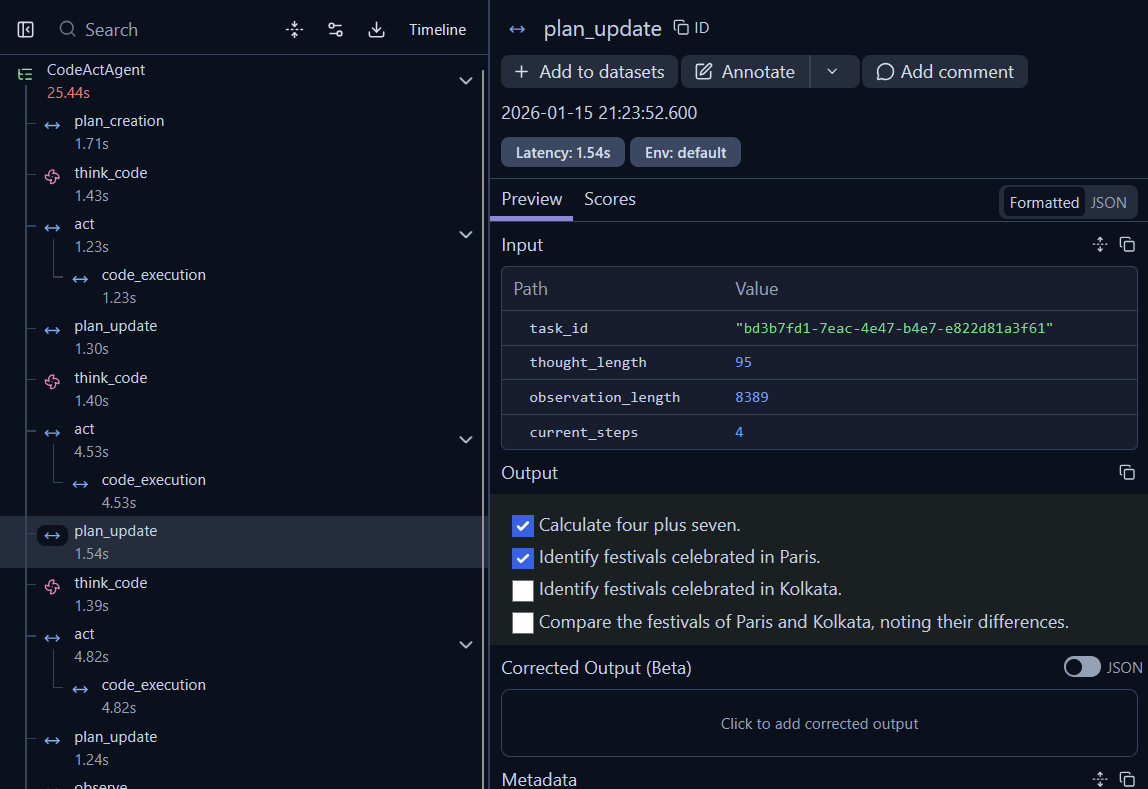The width and height of the screenshot is (1148, 789).
Task: Click to add corrected output field
Action: tap(819, 723)
